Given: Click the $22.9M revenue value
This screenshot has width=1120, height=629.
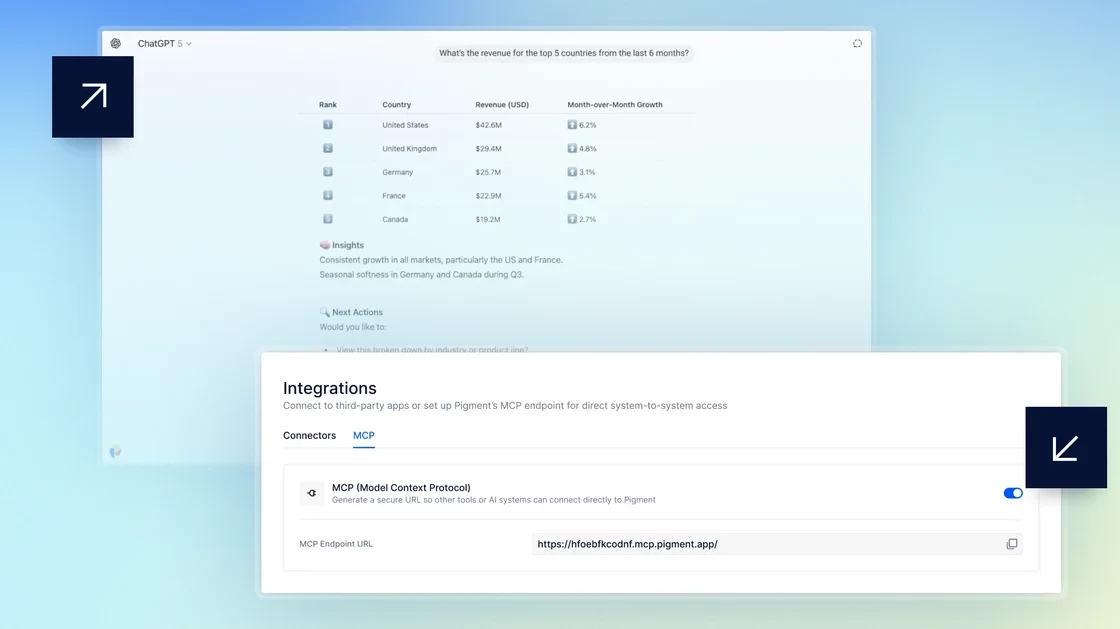Looking at the screenshot, I should (489, 196).
